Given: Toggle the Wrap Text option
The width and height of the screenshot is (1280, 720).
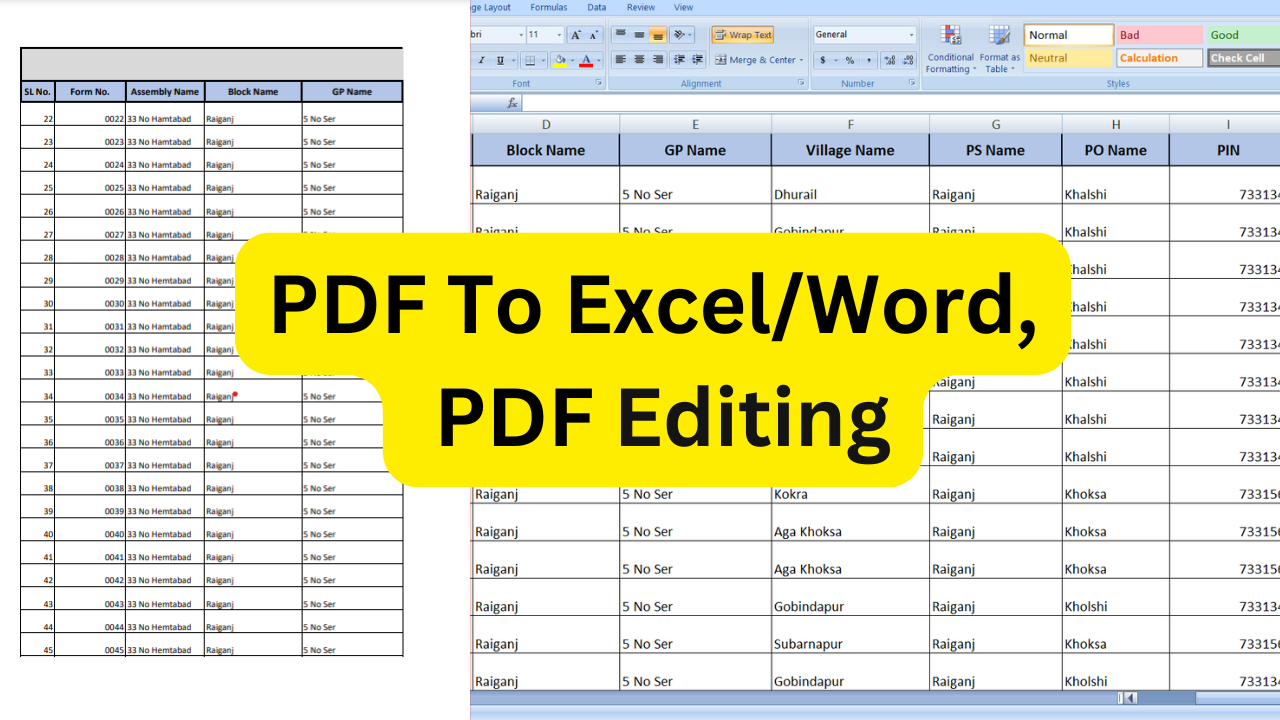Looking at the screenshot, I should (x=742, y=35).
